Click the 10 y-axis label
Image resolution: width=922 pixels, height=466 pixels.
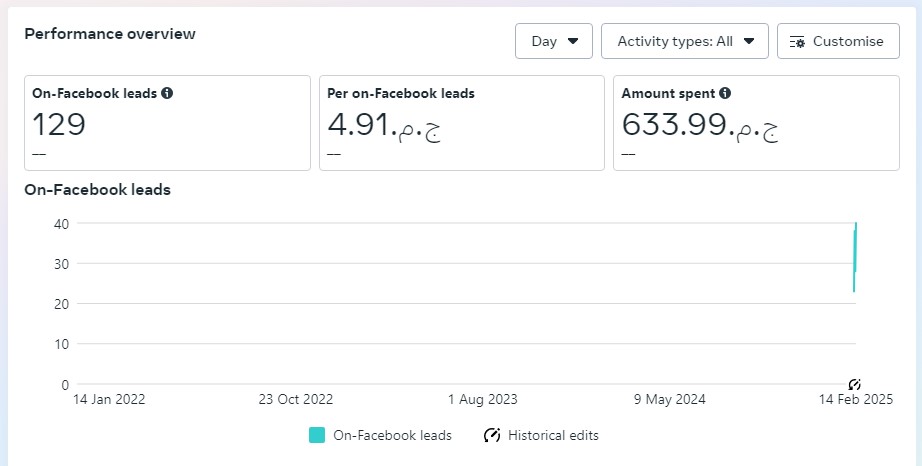point(62,344)
